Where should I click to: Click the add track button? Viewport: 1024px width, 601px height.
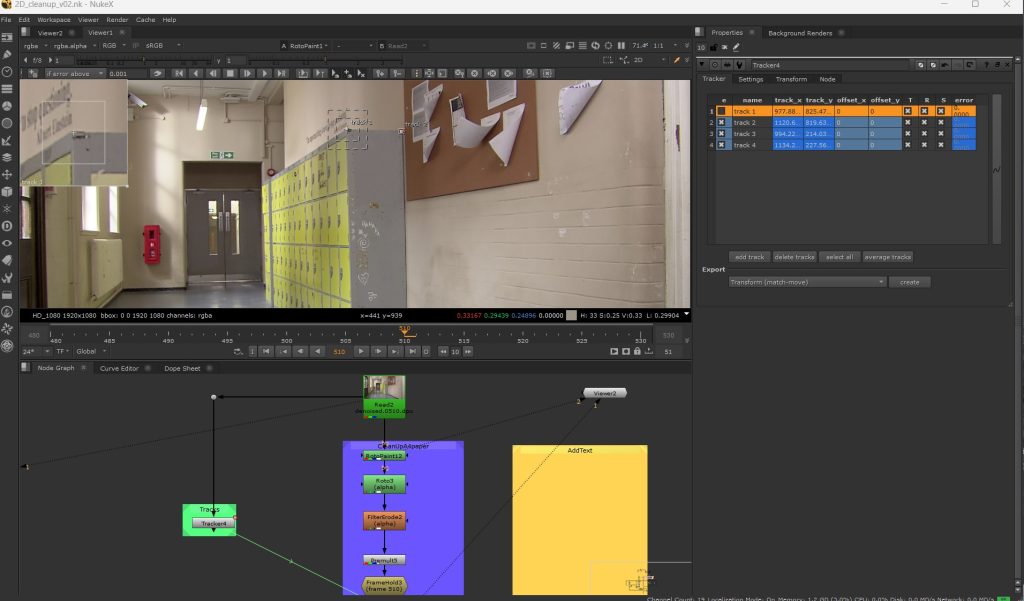748,257
